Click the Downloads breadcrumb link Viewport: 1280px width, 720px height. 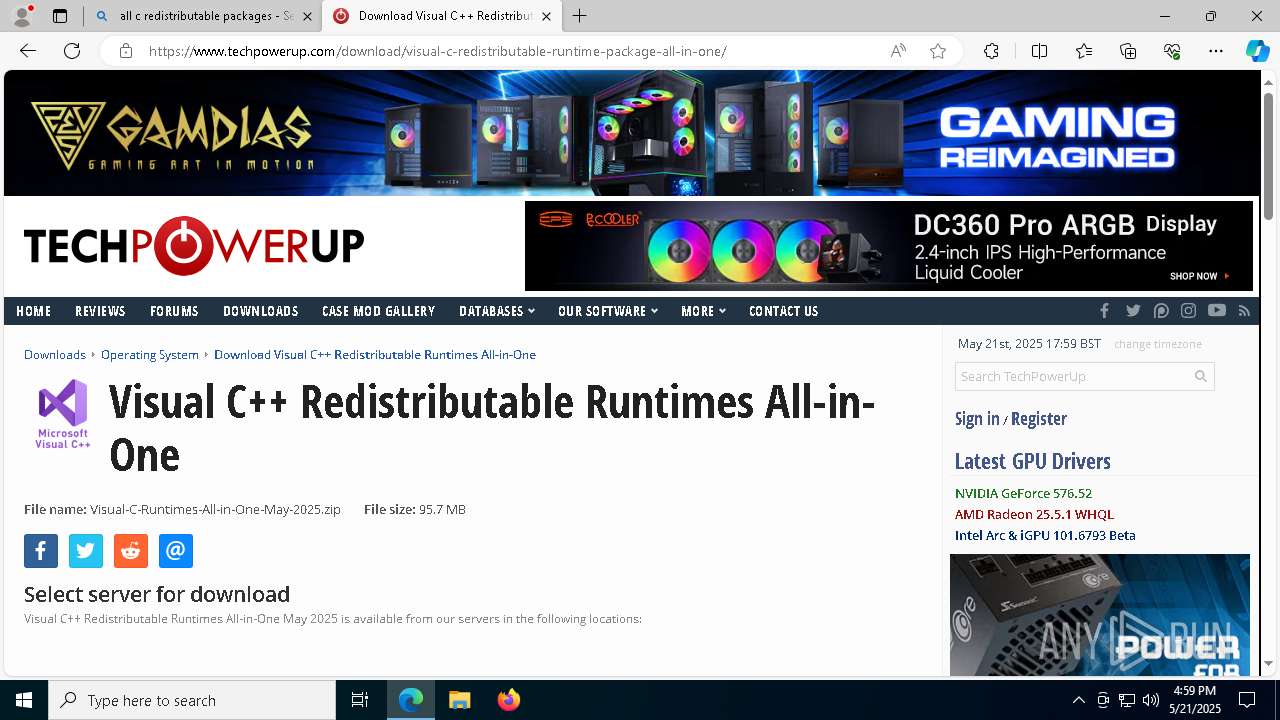click(55, 355)
